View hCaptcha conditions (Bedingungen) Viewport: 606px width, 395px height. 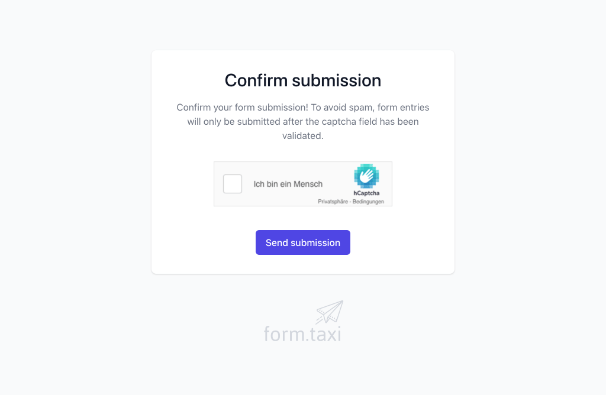(368, 201)
